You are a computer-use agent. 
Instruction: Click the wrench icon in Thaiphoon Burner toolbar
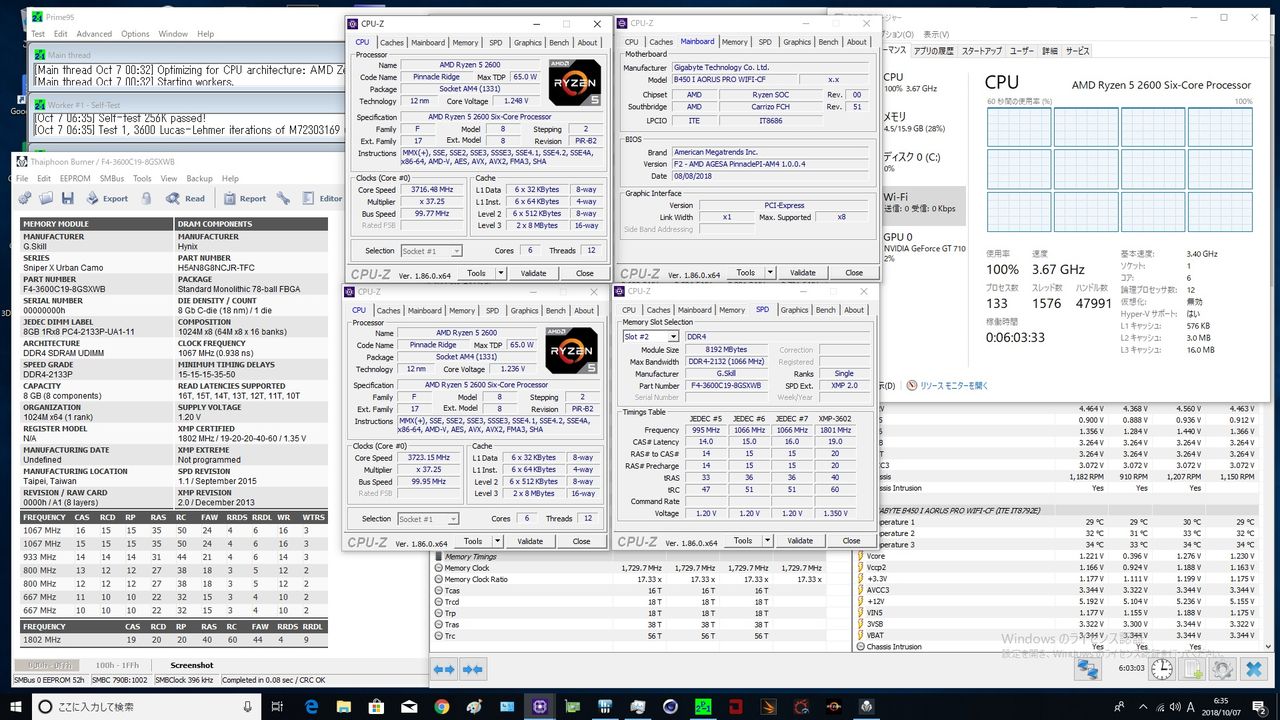pyautogui.click(x=283, y=198)
